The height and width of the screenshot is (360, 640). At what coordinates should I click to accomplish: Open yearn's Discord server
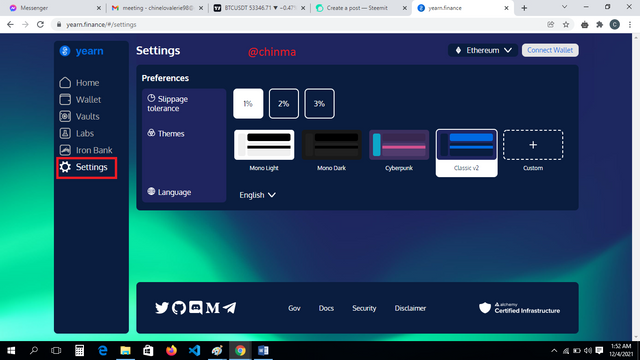pyautogui.click(x=196, y=308)
